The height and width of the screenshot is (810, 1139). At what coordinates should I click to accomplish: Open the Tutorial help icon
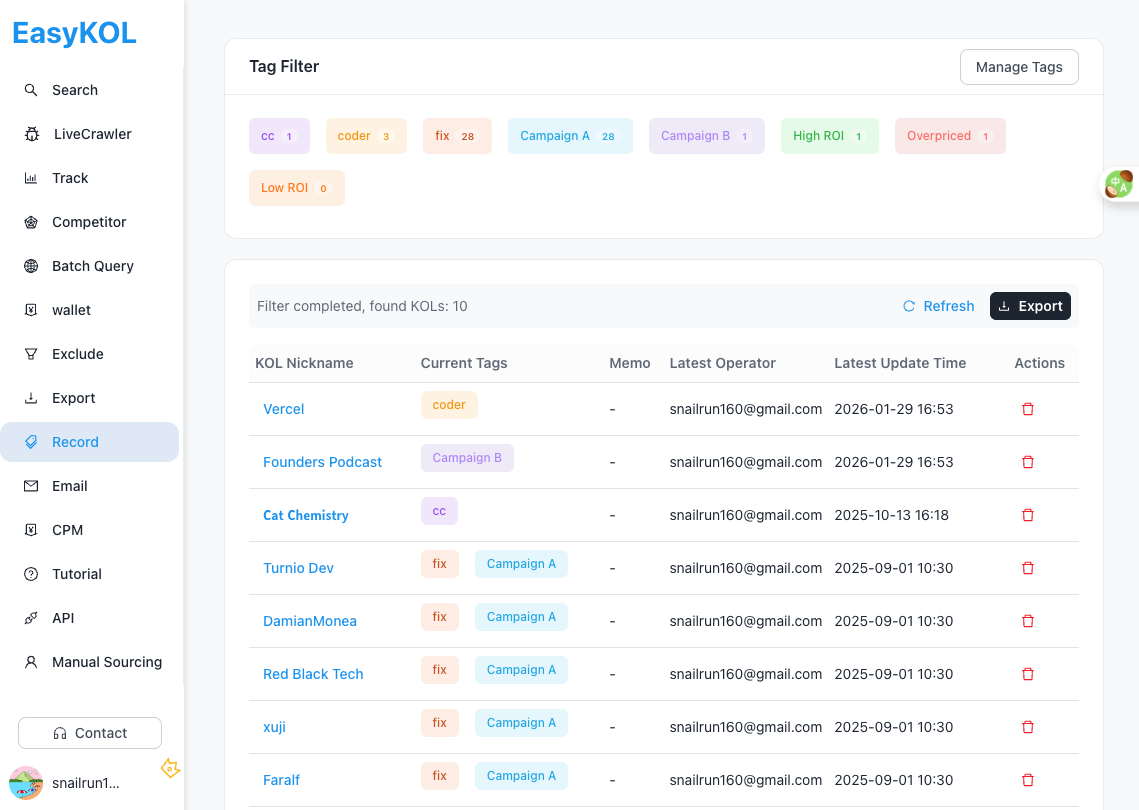pos(31,573)
